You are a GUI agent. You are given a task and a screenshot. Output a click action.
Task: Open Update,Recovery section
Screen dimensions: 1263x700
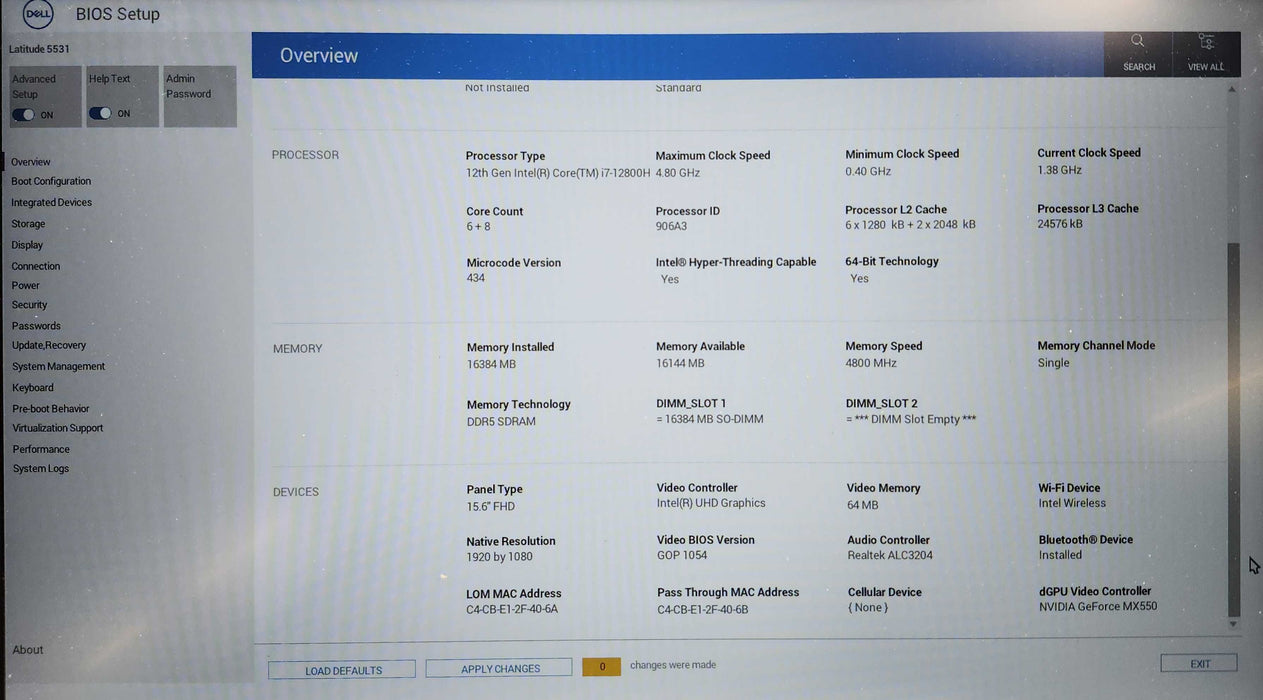click(49, 345)
